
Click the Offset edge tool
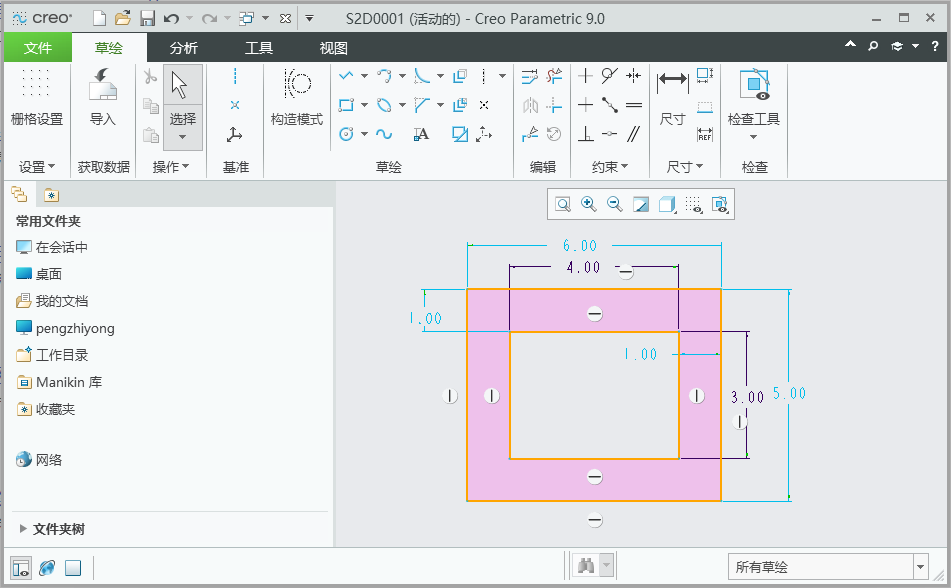pyautogui.click(x=460, y=76)
